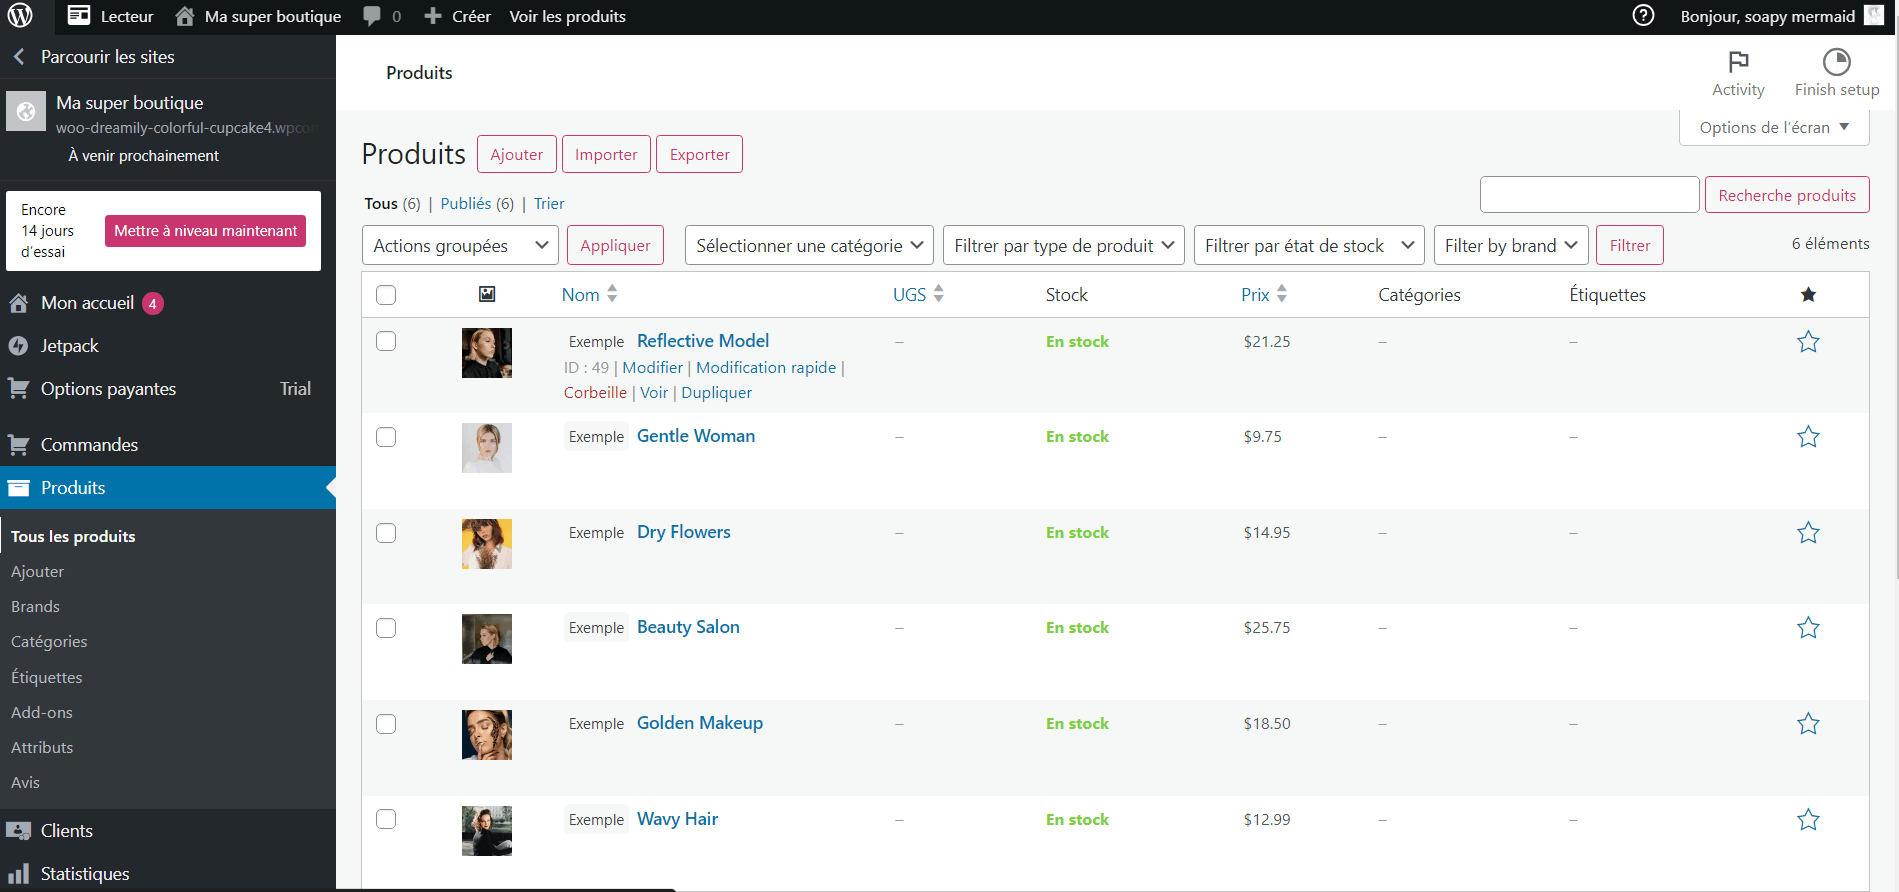The image size is (1899, 892).
Task: Open the Catégories submenu item
Action: 49,641
